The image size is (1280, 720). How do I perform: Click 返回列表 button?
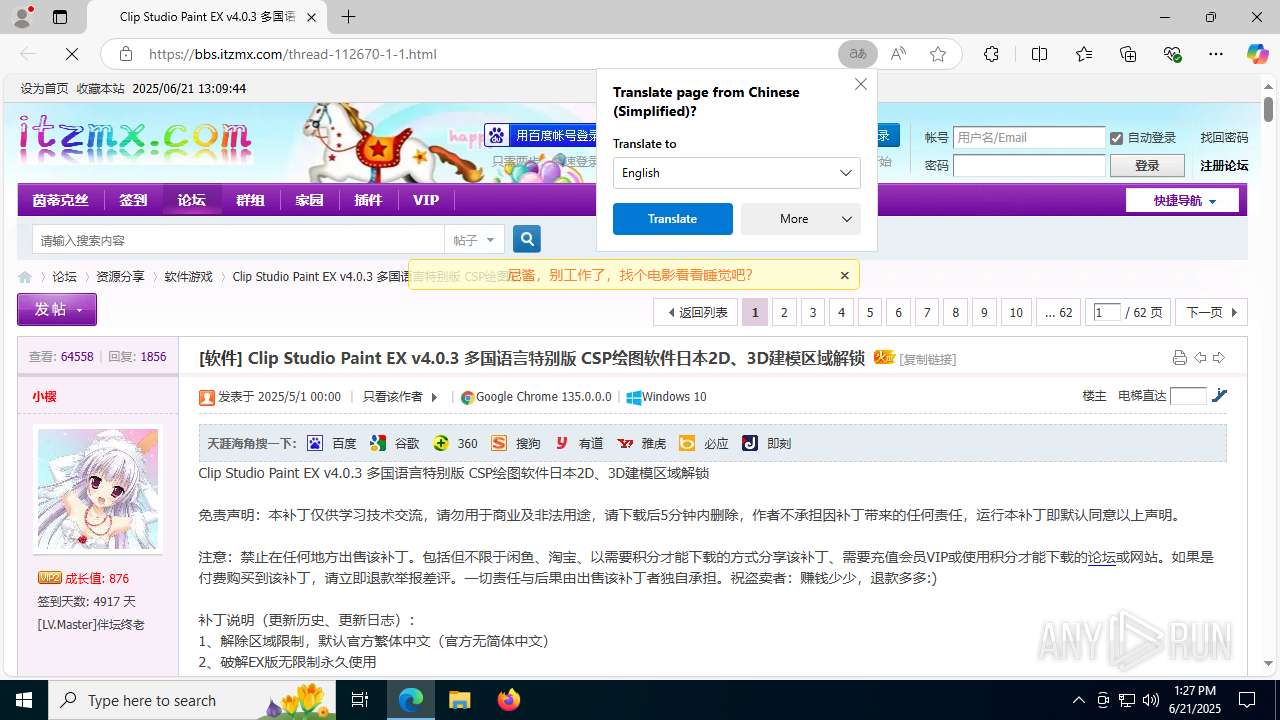click(x=697, y=313)
